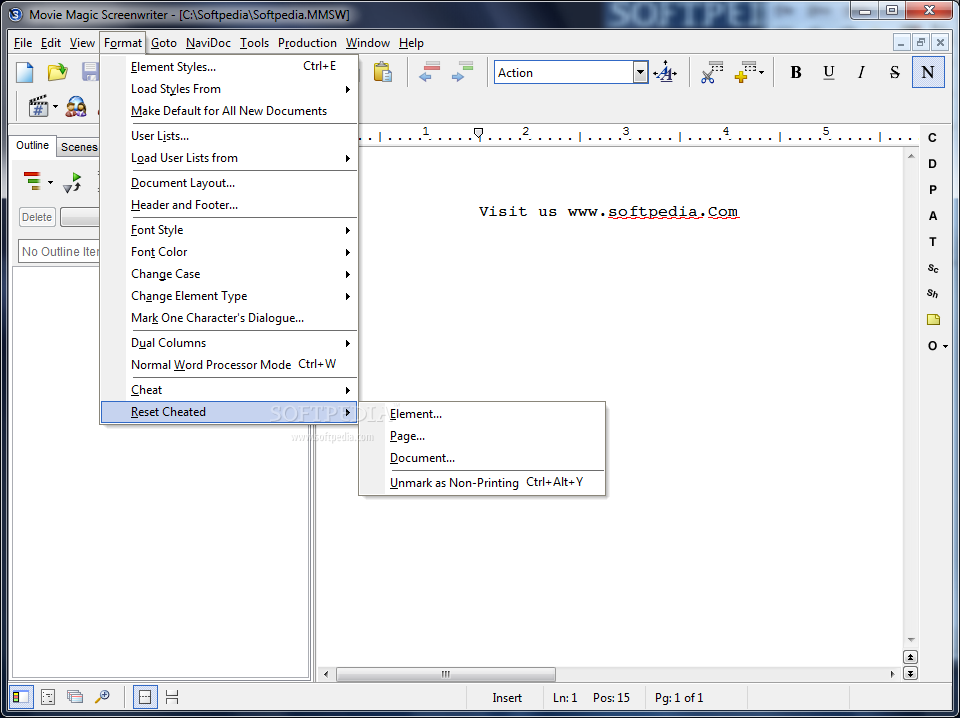Toggle Underline formatting
The width and height of the screenshot is (960, 718).
click(x=828, y=72)
